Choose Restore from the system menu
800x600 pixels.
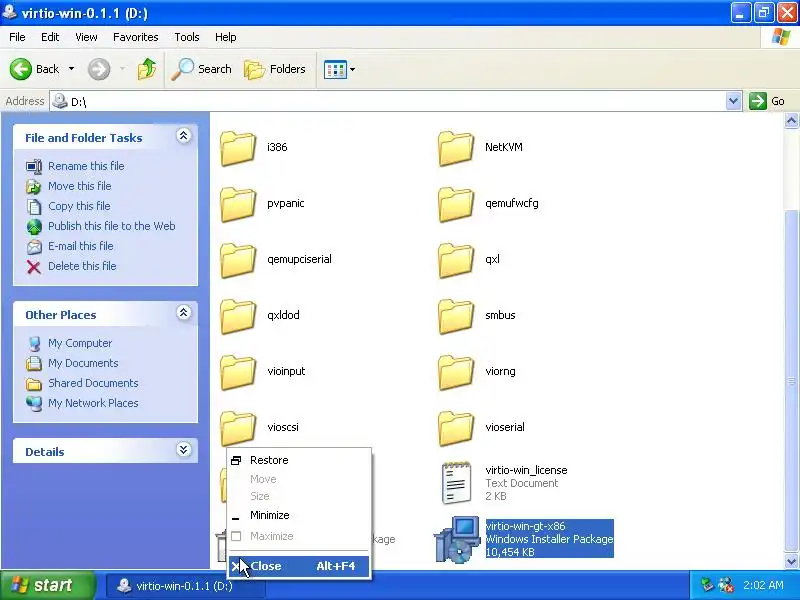(299, 460)
